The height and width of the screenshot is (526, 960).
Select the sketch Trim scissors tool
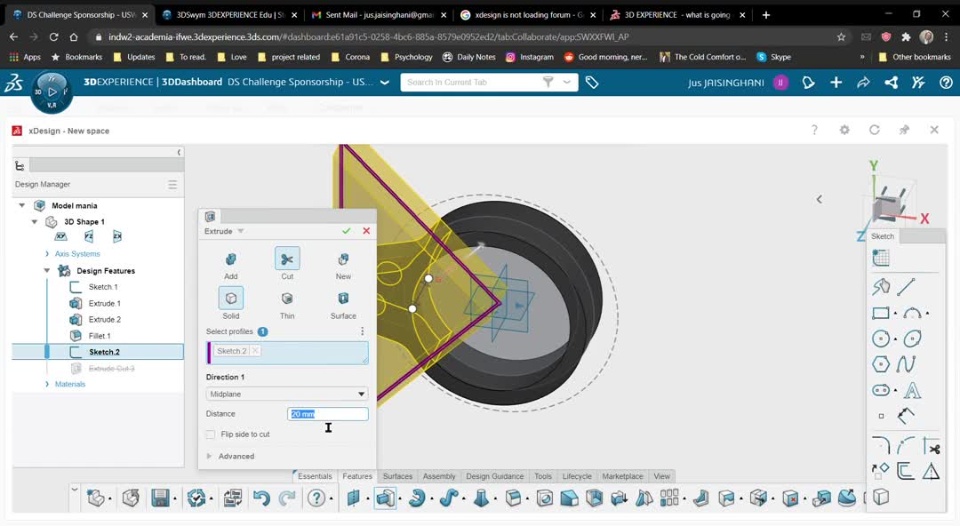pos(932,445)
